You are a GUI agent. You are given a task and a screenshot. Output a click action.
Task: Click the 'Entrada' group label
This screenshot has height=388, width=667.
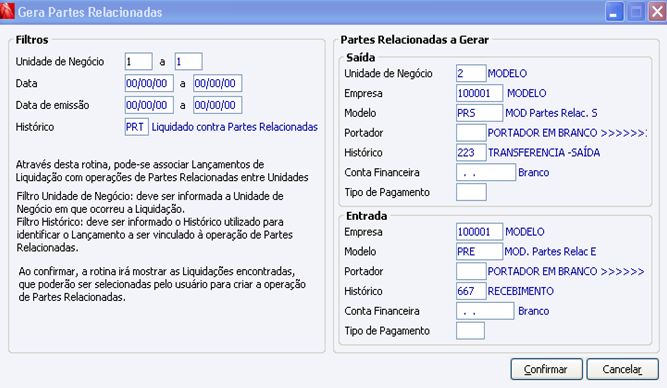pos(366,216)
